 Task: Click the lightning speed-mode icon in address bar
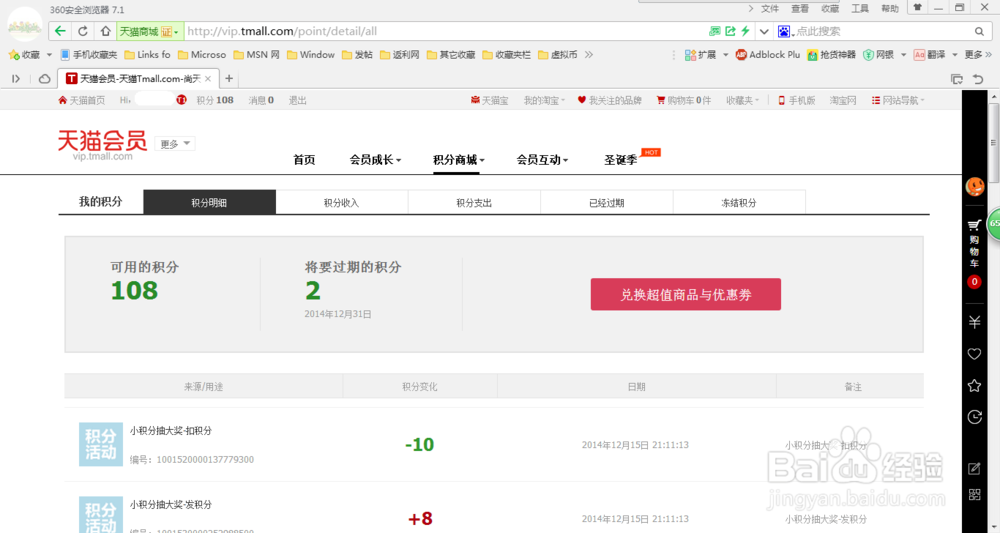click(x=745, y=31)
